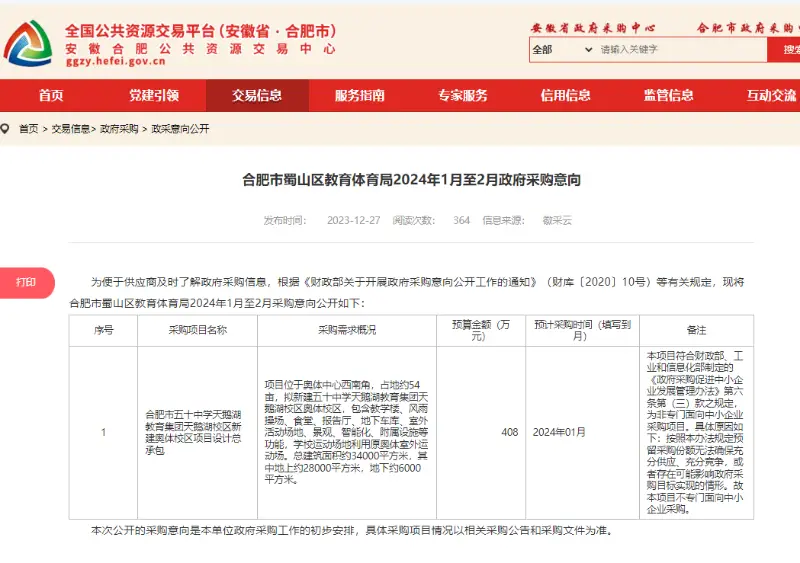Open the 信用信息 navigation tab
Image resolution: width=800 pixels, height=563 pixels.
coord(566,95)
